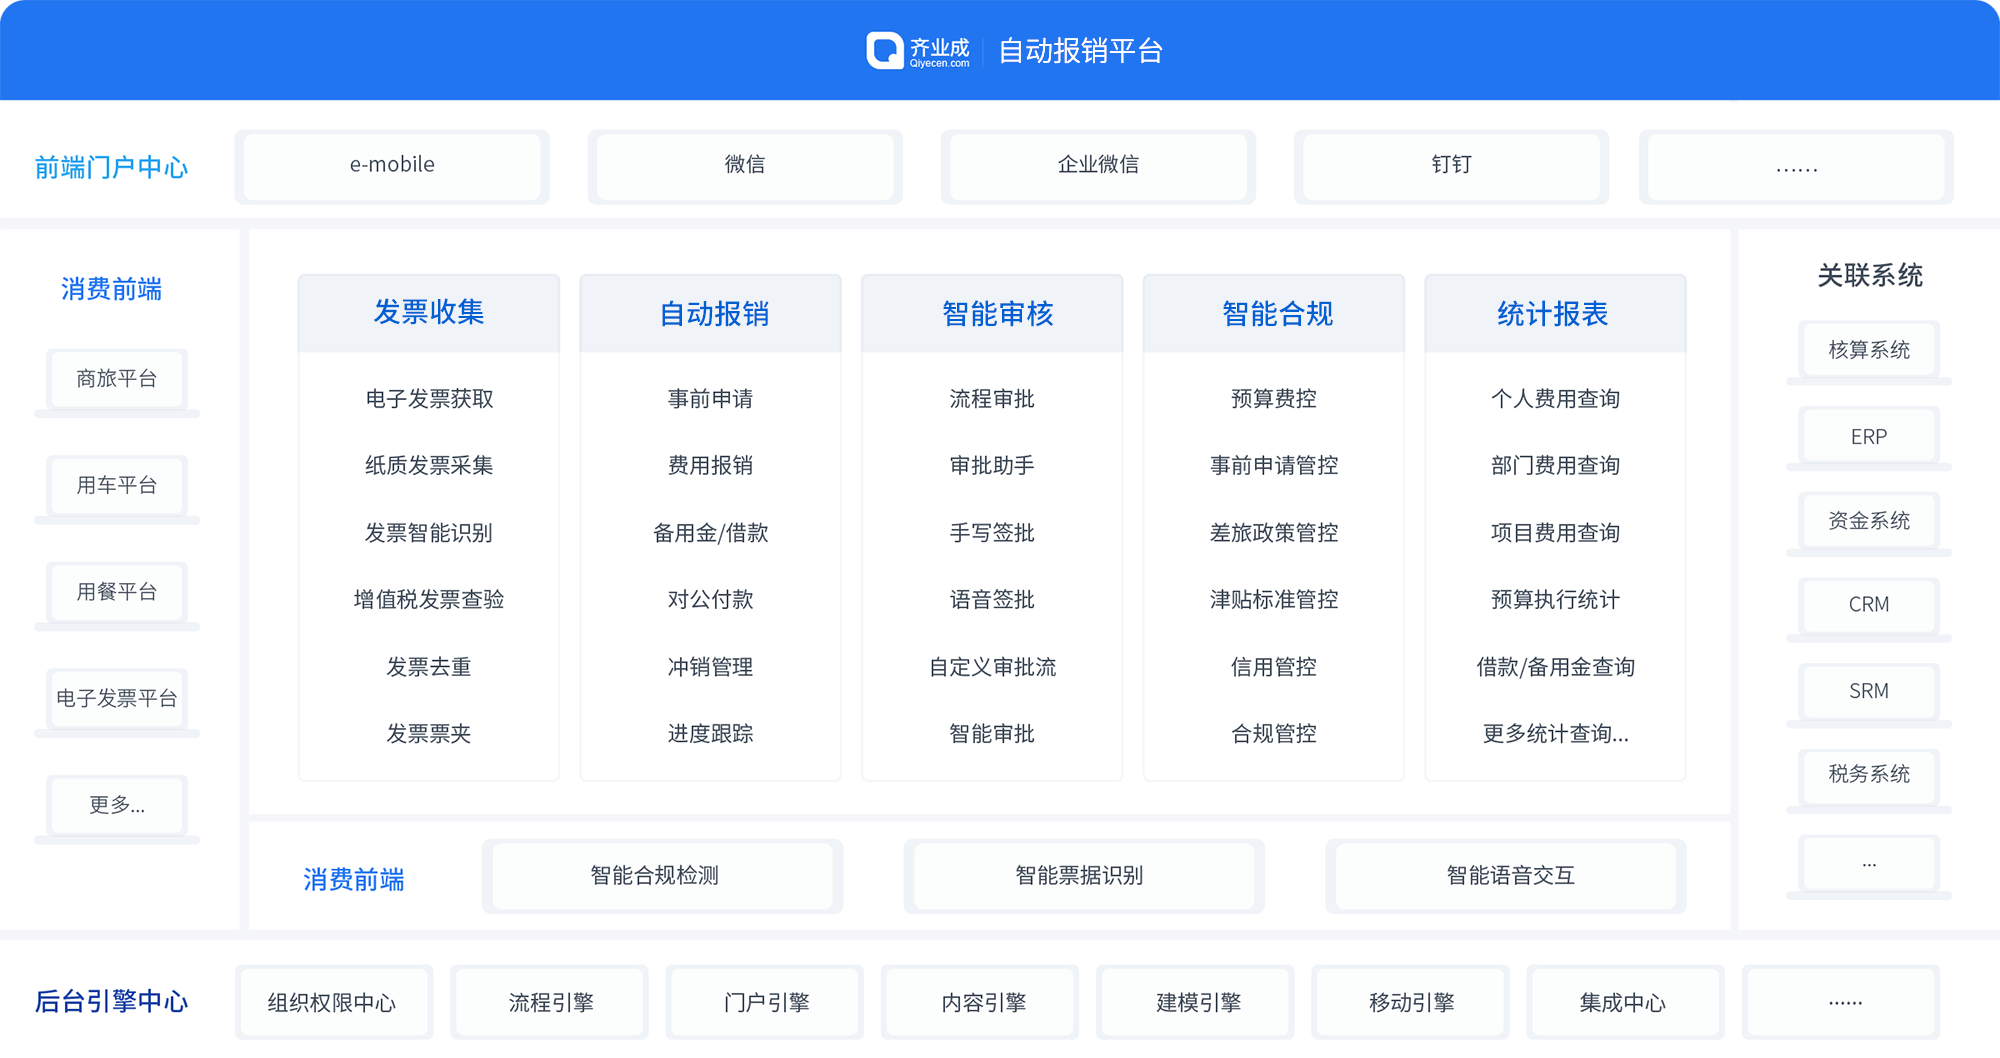Select 商旅平台 in the left sidebar
The width and height of the screenshot is (2000, 1058).
(x=115, y=379)
